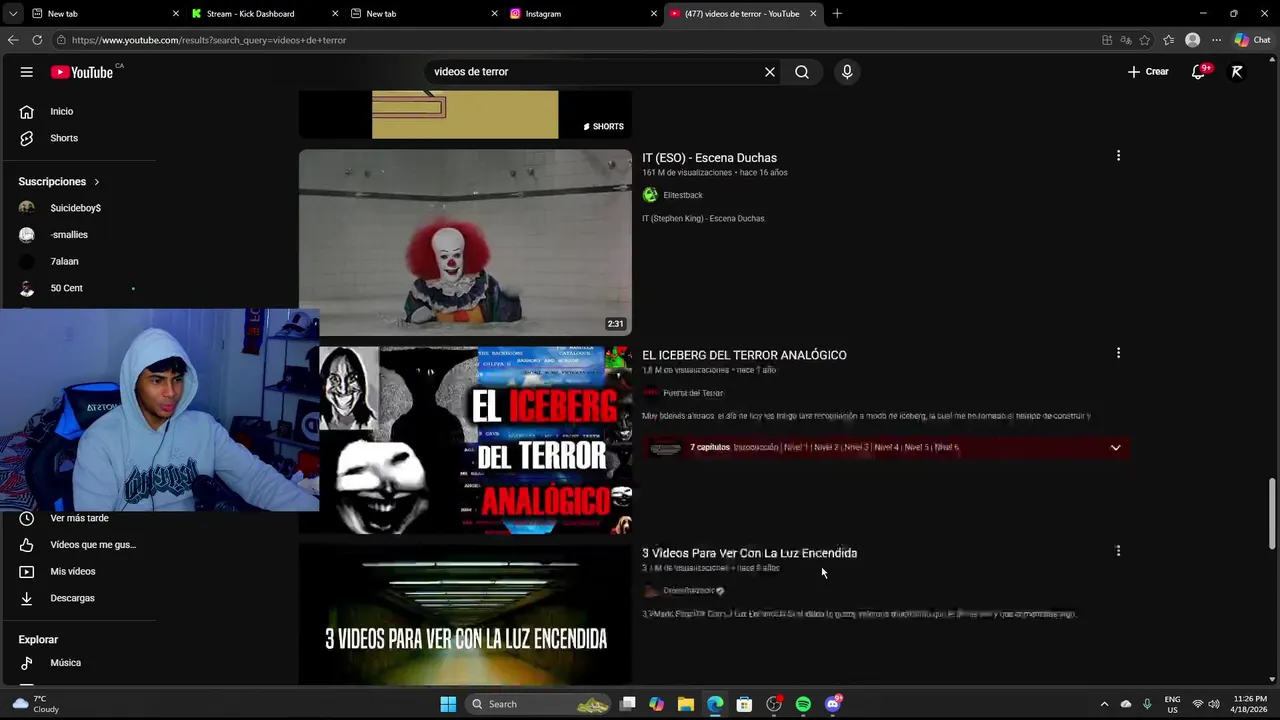Open the browser tab list dropdown
The height and width of the screenshot is (720, 1280).
(x=12, y=14)
